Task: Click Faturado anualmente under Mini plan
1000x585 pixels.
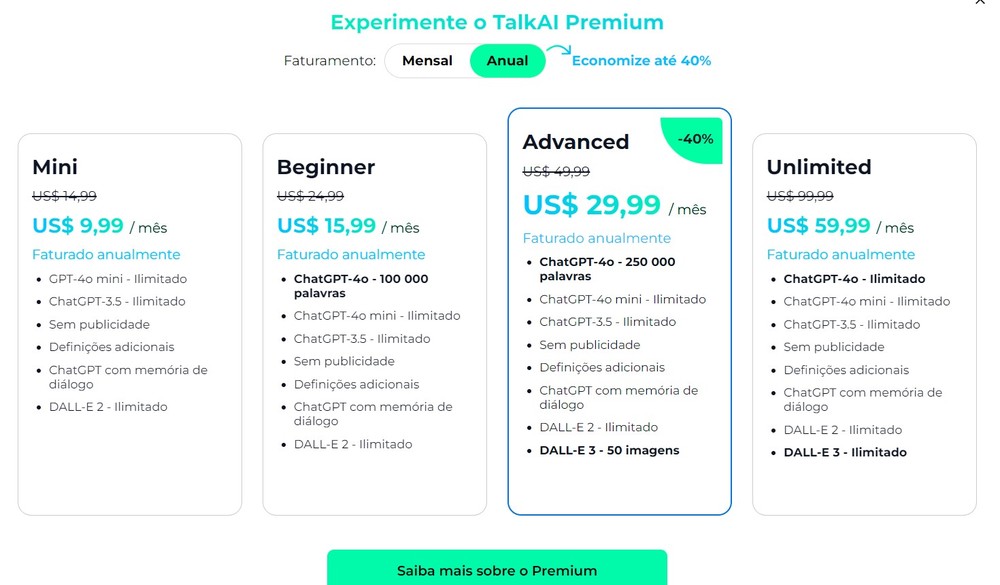Action: [106, 254]
